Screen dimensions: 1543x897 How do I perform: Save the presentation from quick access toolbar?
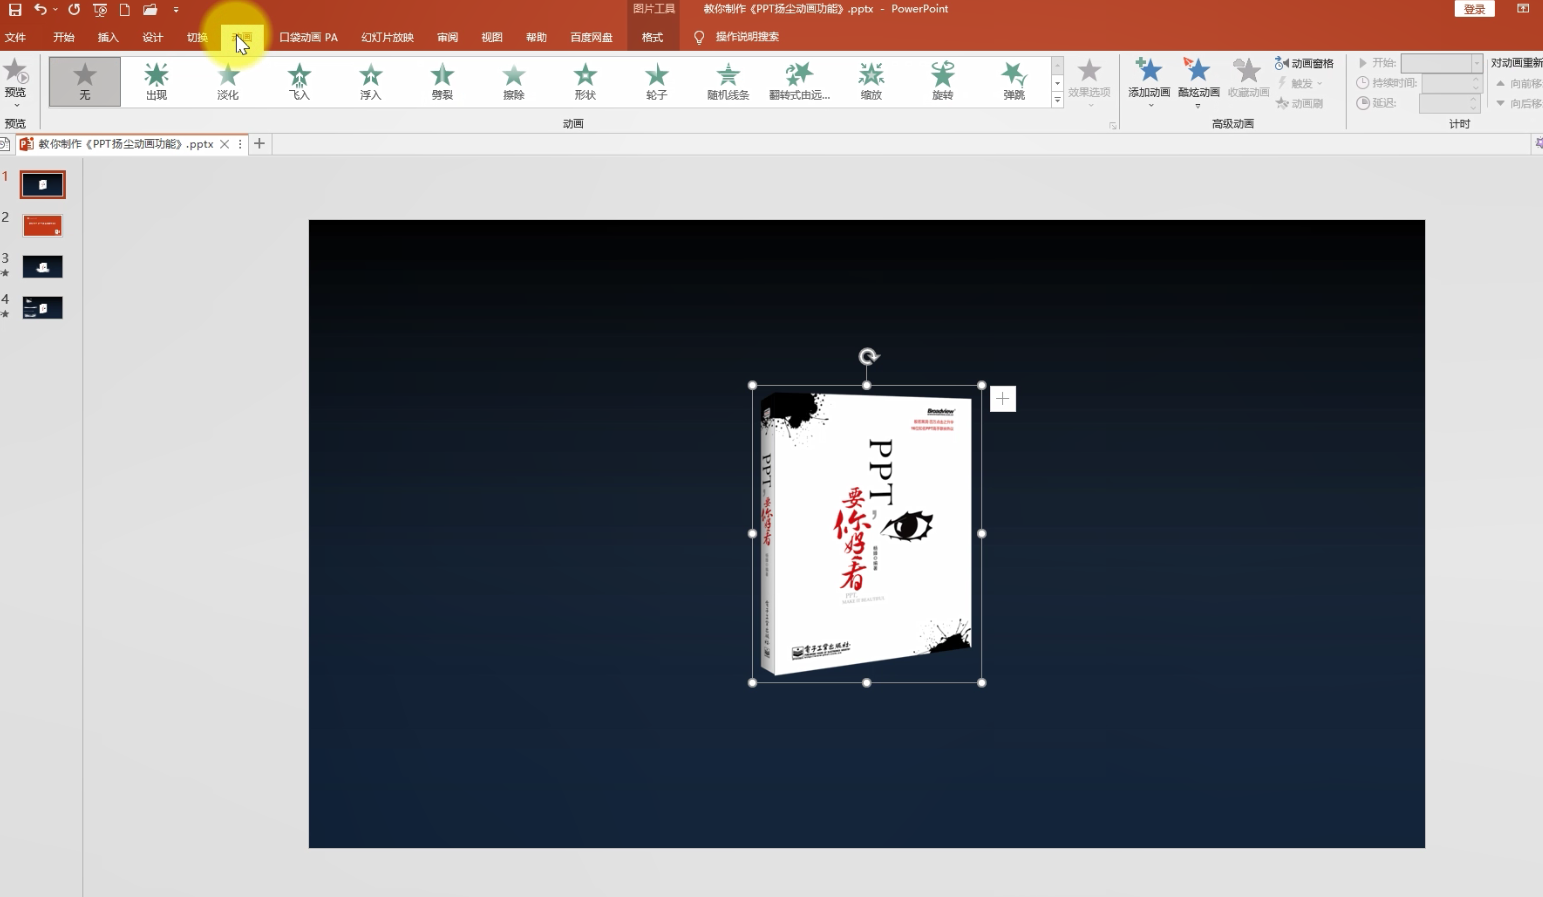pos(15,10)
